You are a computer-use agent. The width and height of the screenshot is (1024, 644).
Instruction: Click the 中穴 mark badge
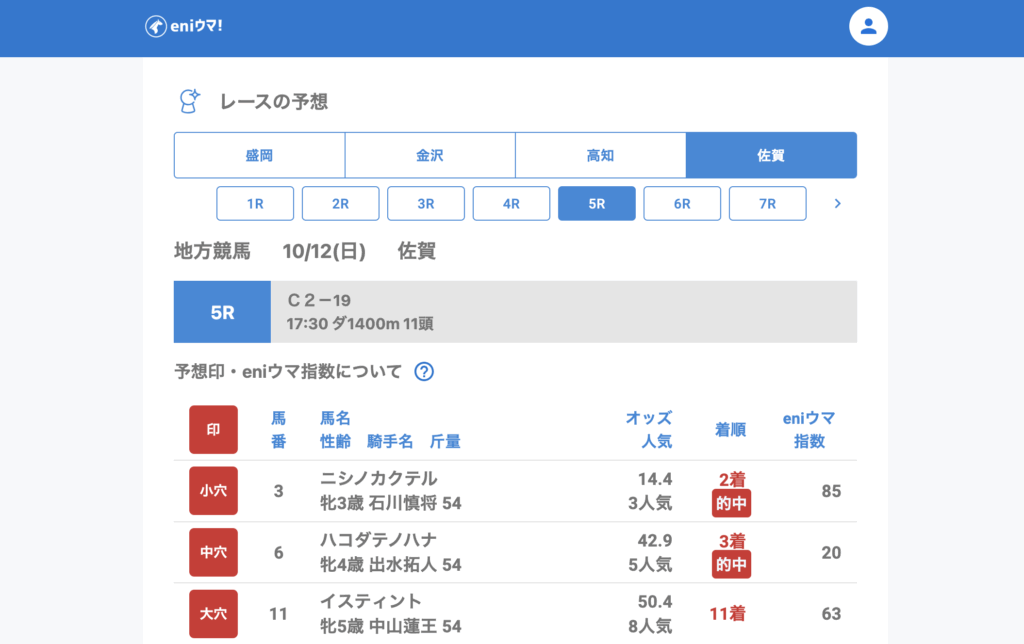213,552
